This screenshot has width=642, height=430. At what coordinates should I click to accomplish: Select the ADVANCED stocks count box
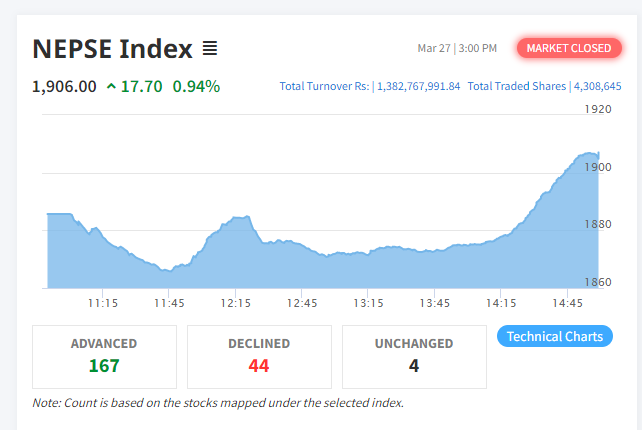click(x=104, y=356)
